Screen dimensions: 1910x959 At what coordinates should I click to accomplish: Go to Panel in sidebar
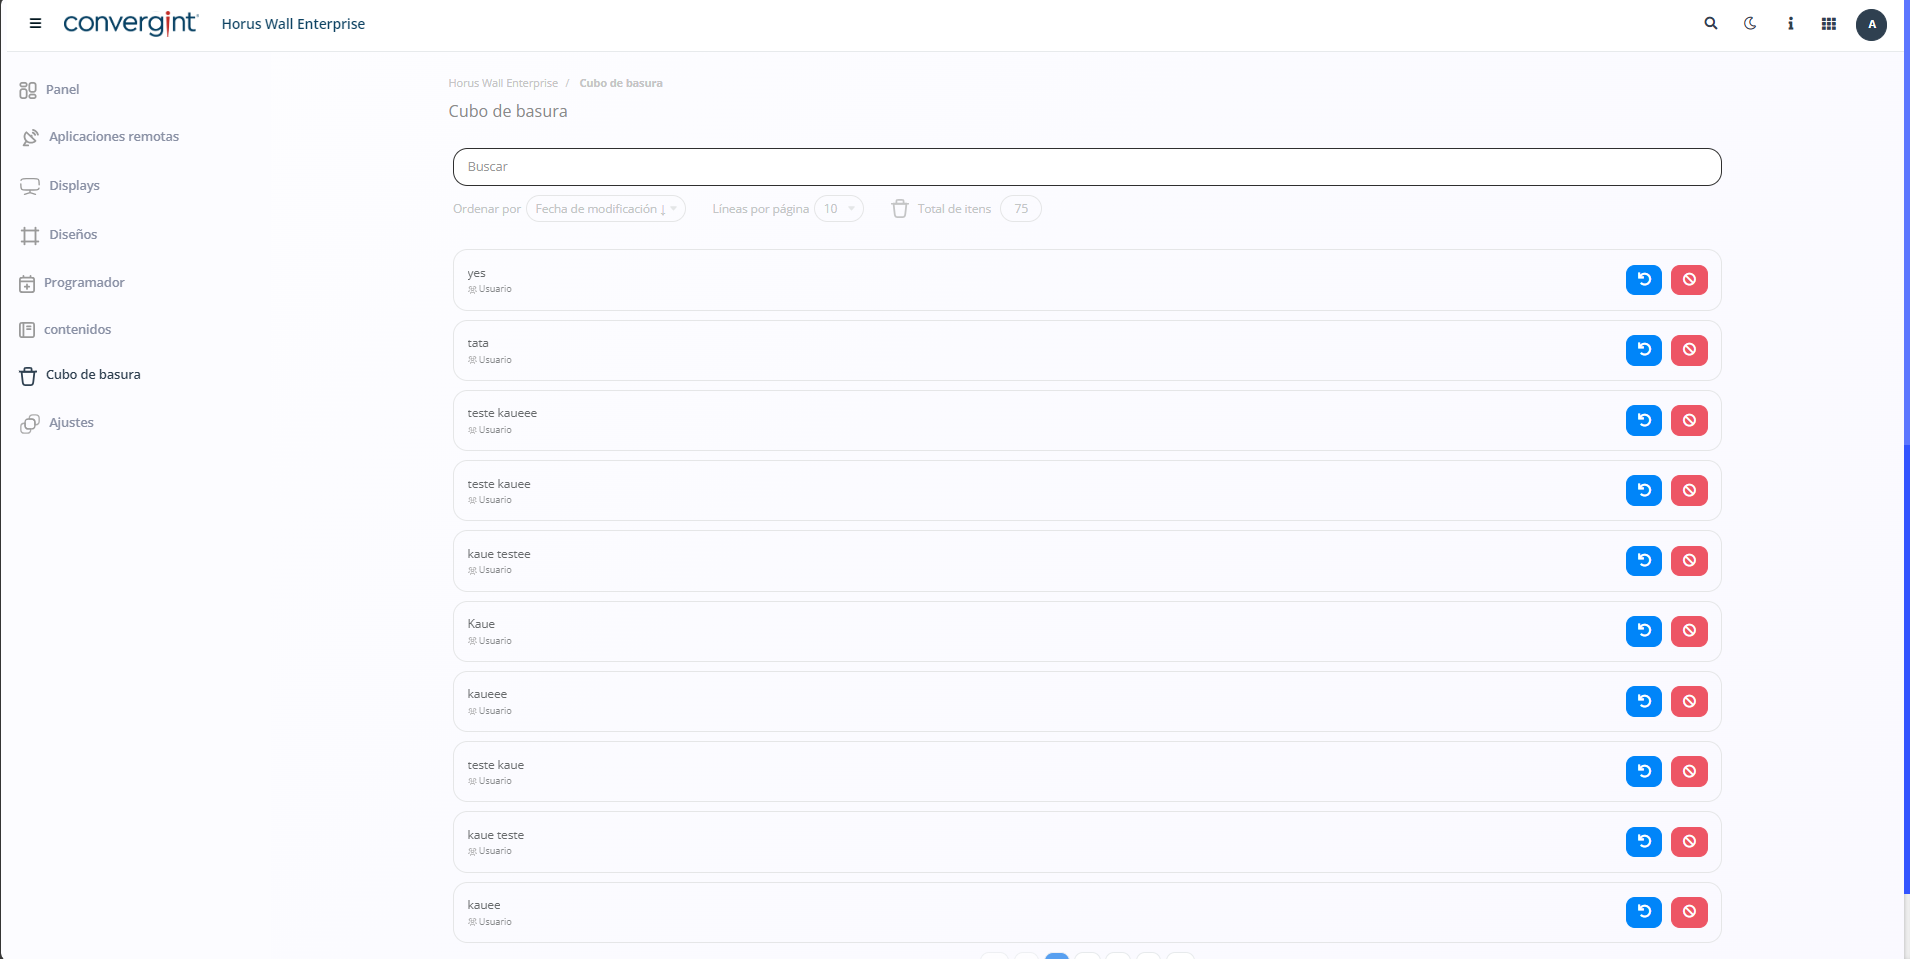[x=62, y=90]
